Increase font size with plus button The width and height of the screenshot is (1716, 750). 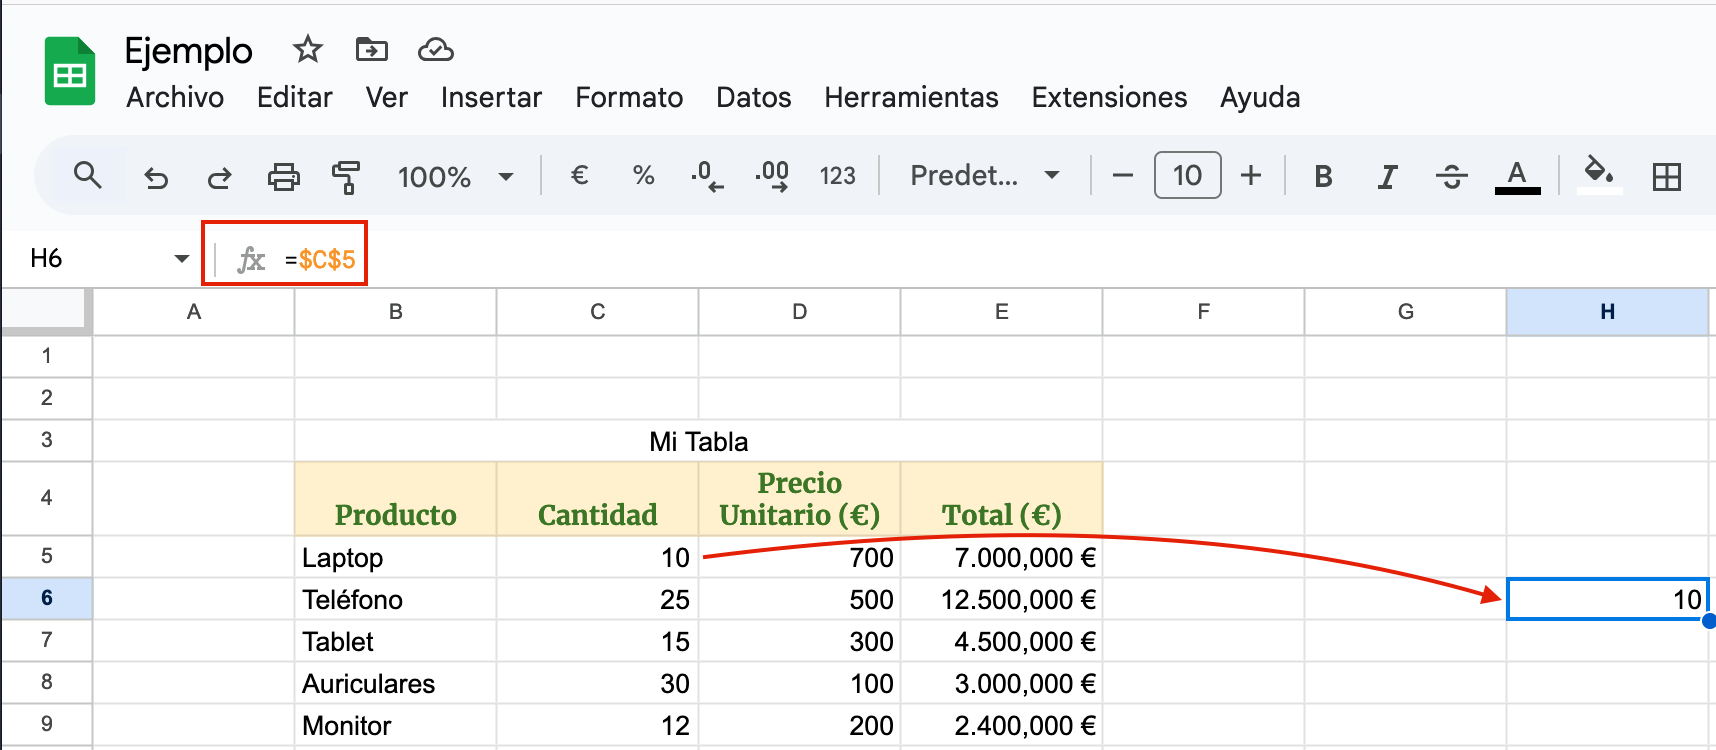pyautogui.click(x=1250, y=176)
